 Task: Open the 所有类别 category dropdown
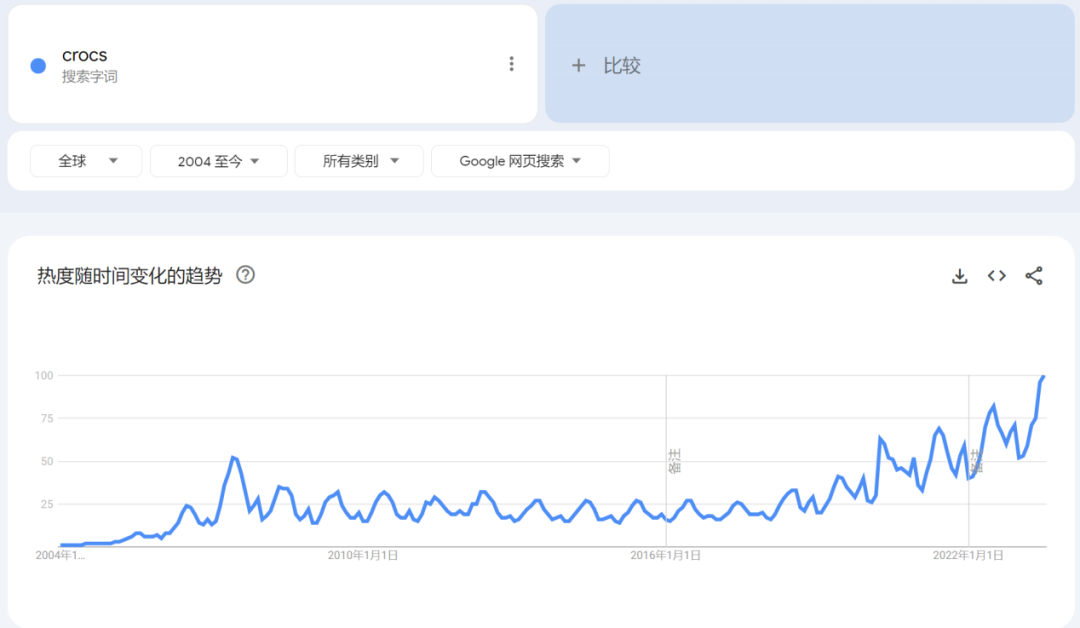coord(359,160)
